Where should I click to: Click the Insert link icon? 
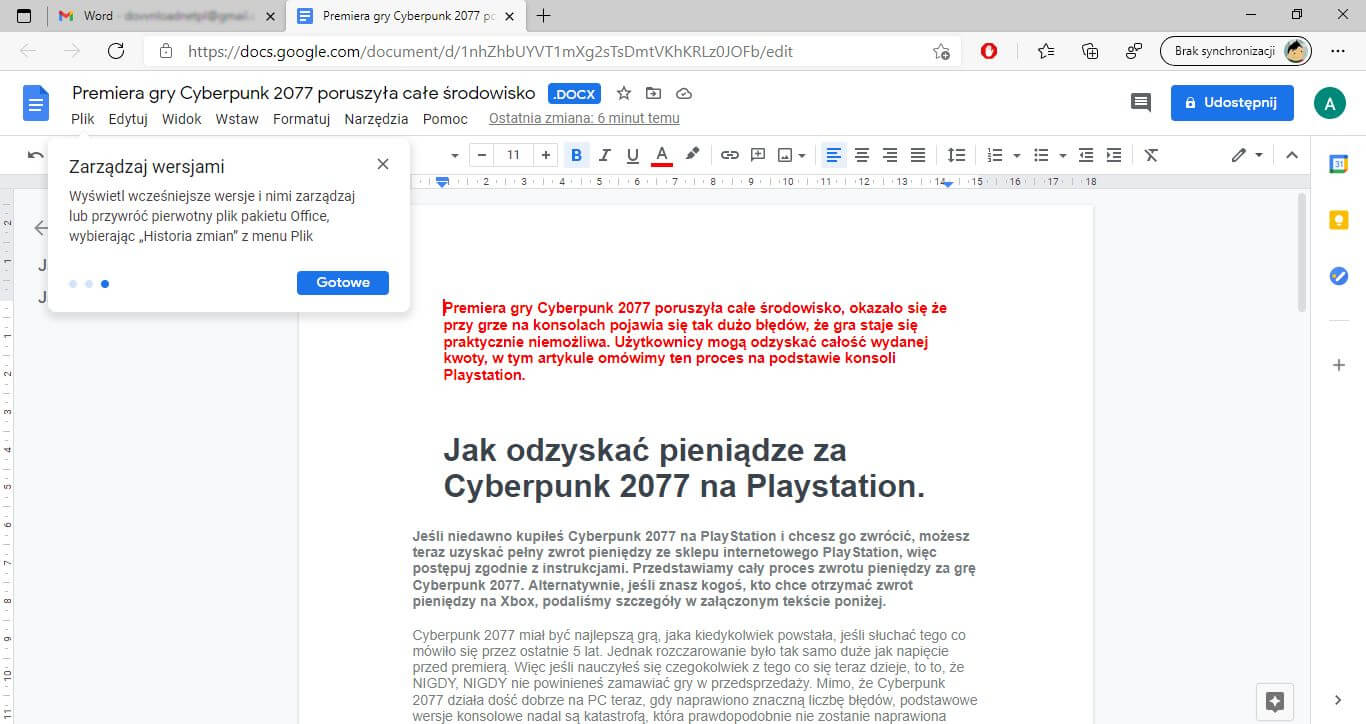[x=730, y=155]
